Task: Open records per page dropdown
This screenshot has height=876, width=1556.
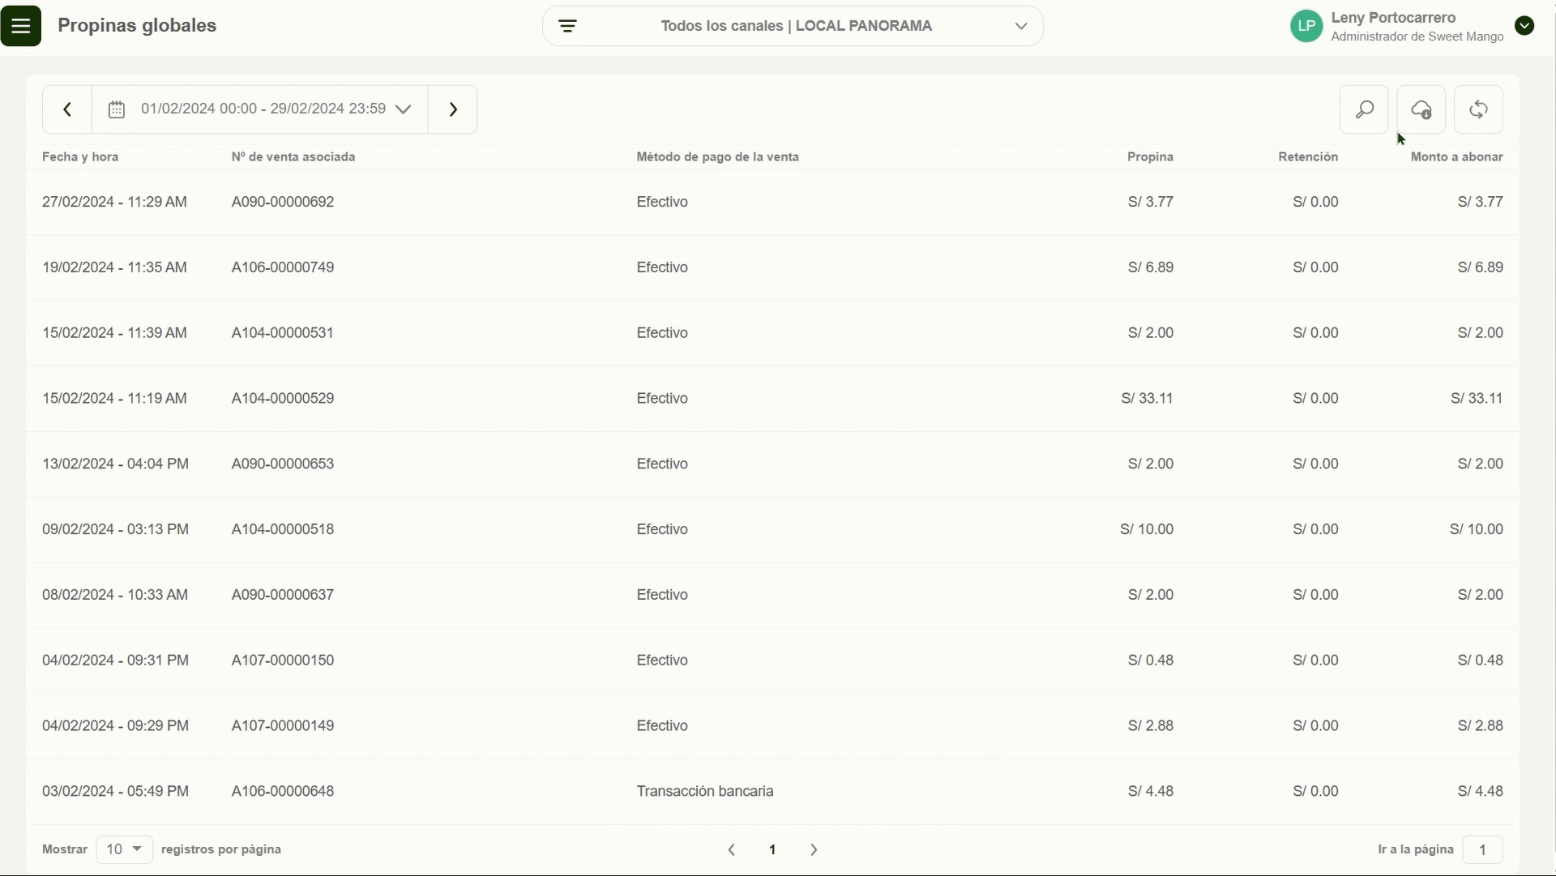Action: (124, 849)
